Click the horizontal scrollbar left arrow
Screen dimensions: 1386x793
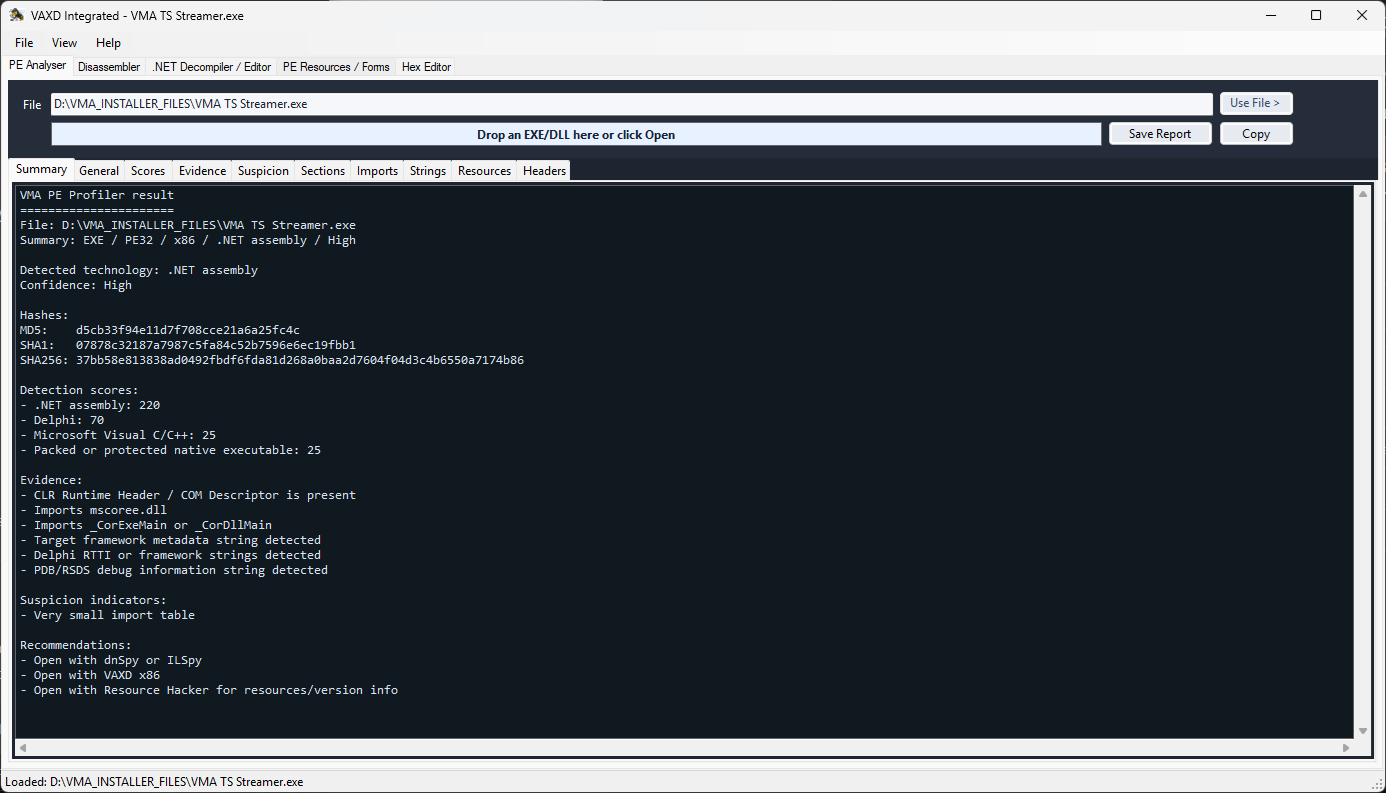22,748
